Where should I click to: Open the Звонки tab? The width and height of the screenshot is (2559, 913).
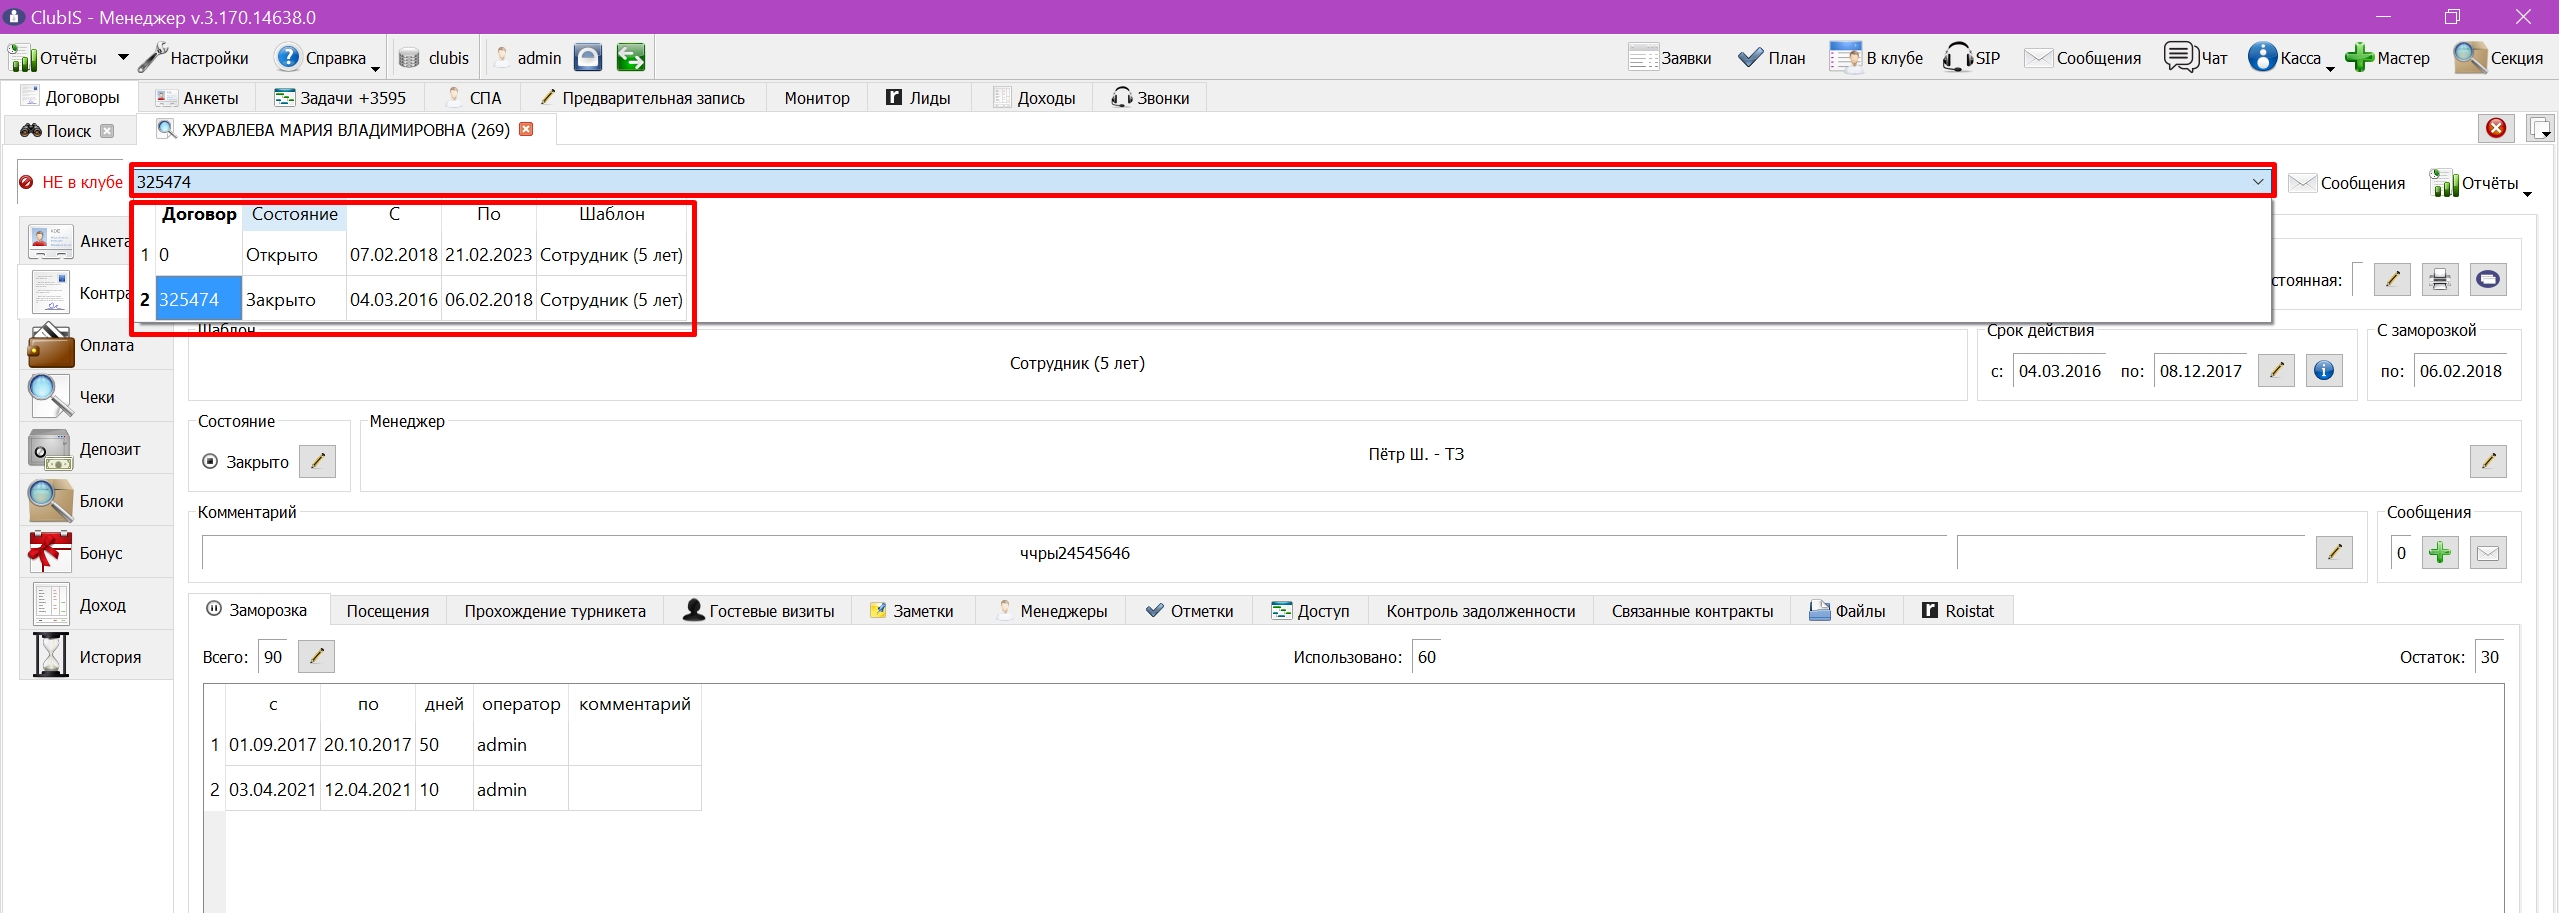point(1150,98)
